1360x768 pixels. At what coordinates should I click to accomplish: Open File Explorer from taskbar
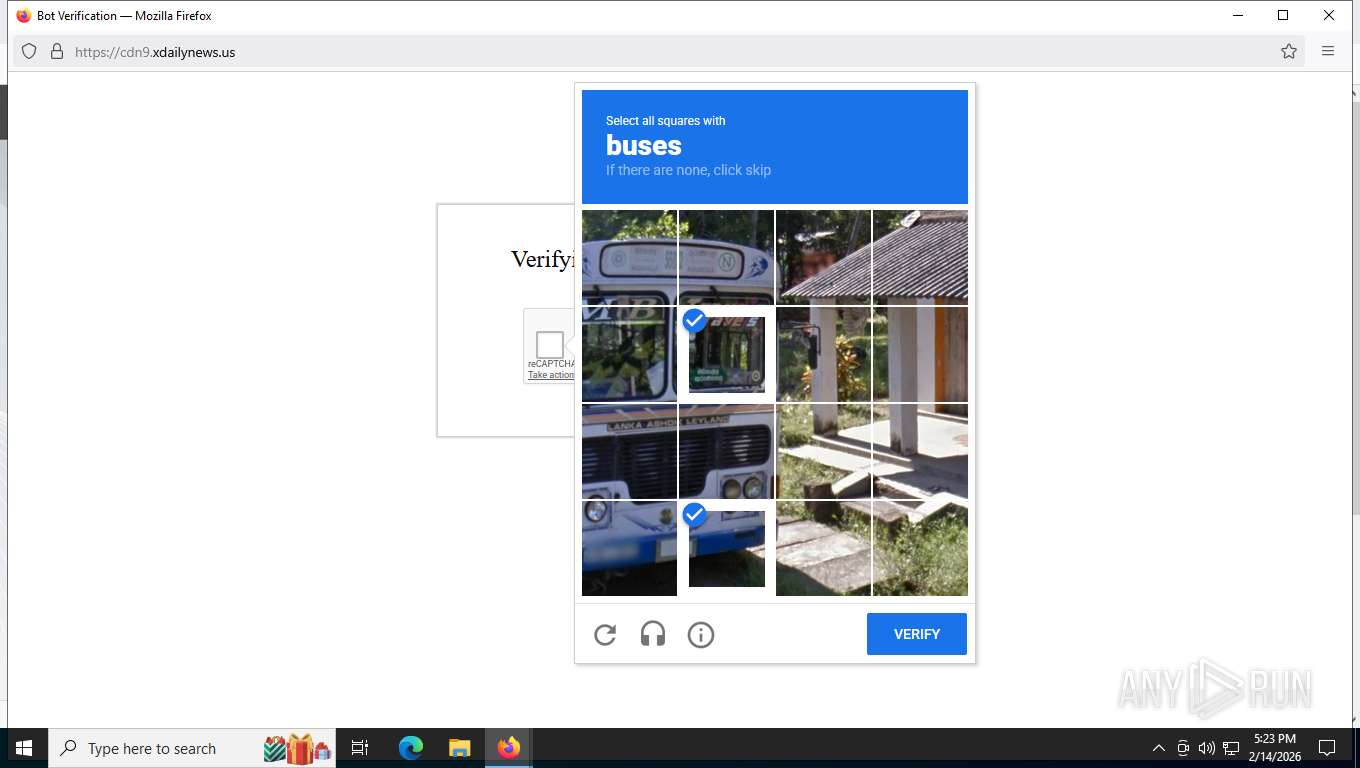point(459,748)
